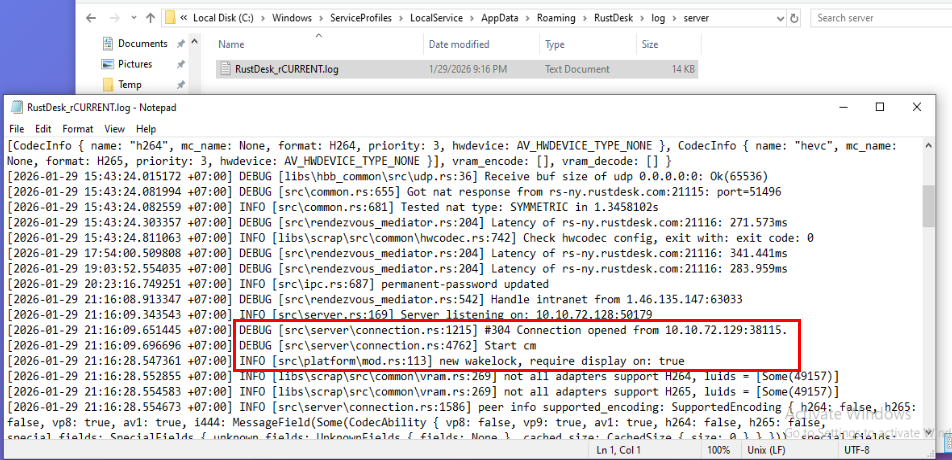This screenshot has height=460, width=952.
Task: Click the folder icon in address bar
Action: [171, 18]
